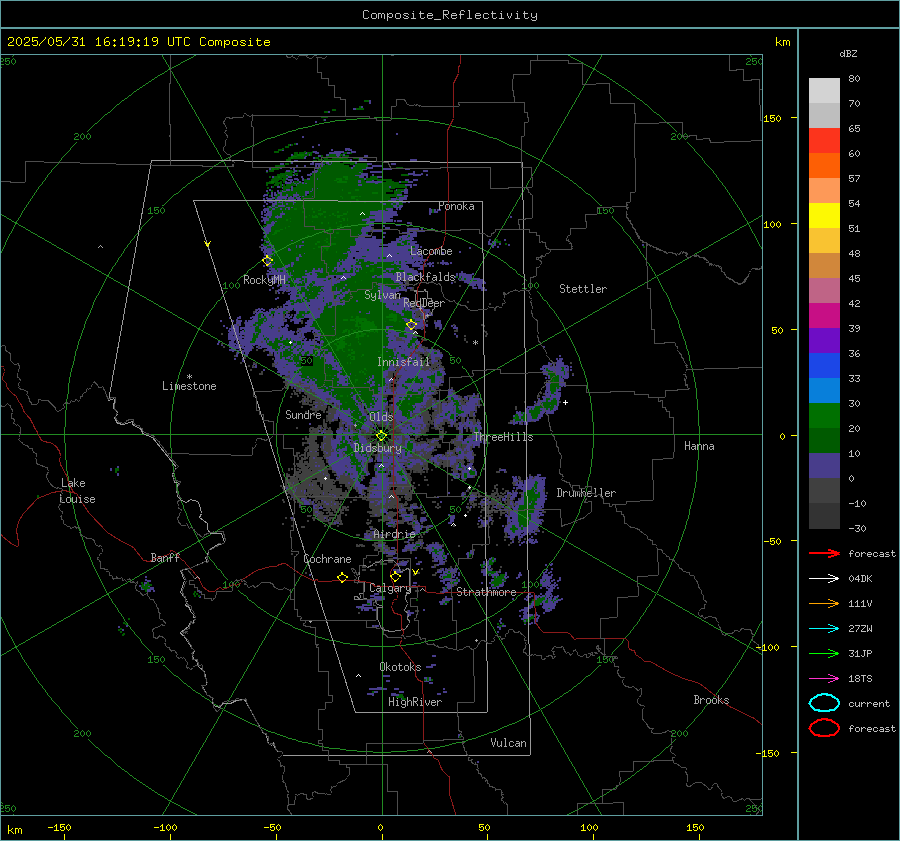
Task: Click the -100 tick on right axis
Action: tap(767, 647)
